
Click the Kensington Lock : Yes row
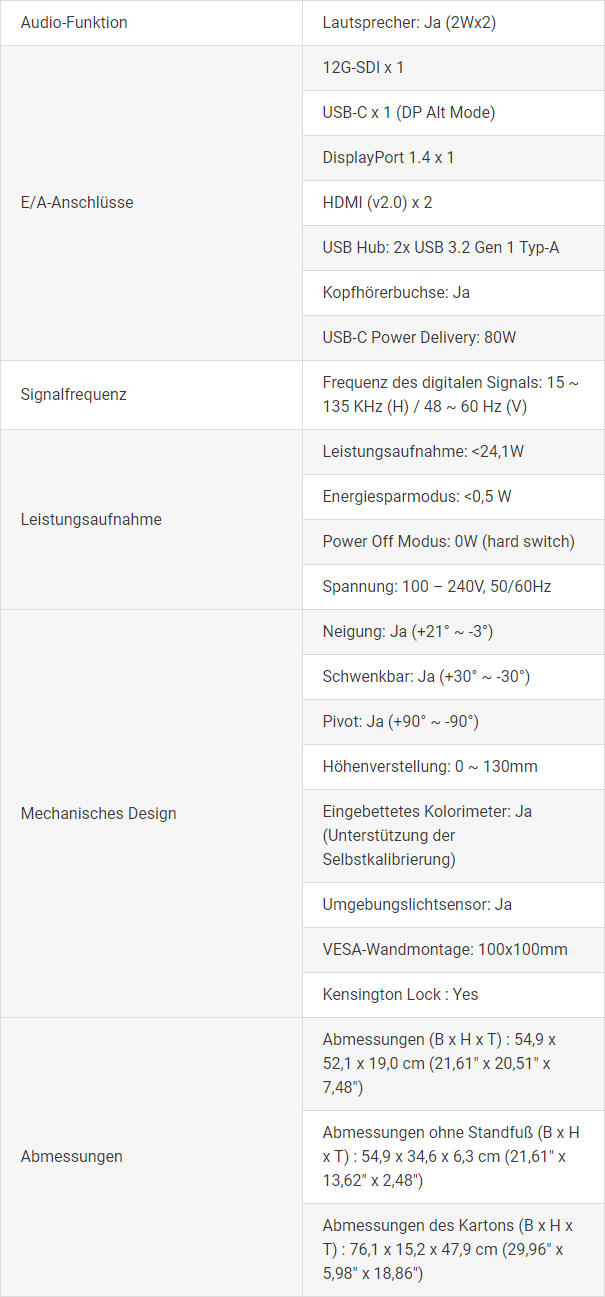pyautogui.click(x=453, y=995)
